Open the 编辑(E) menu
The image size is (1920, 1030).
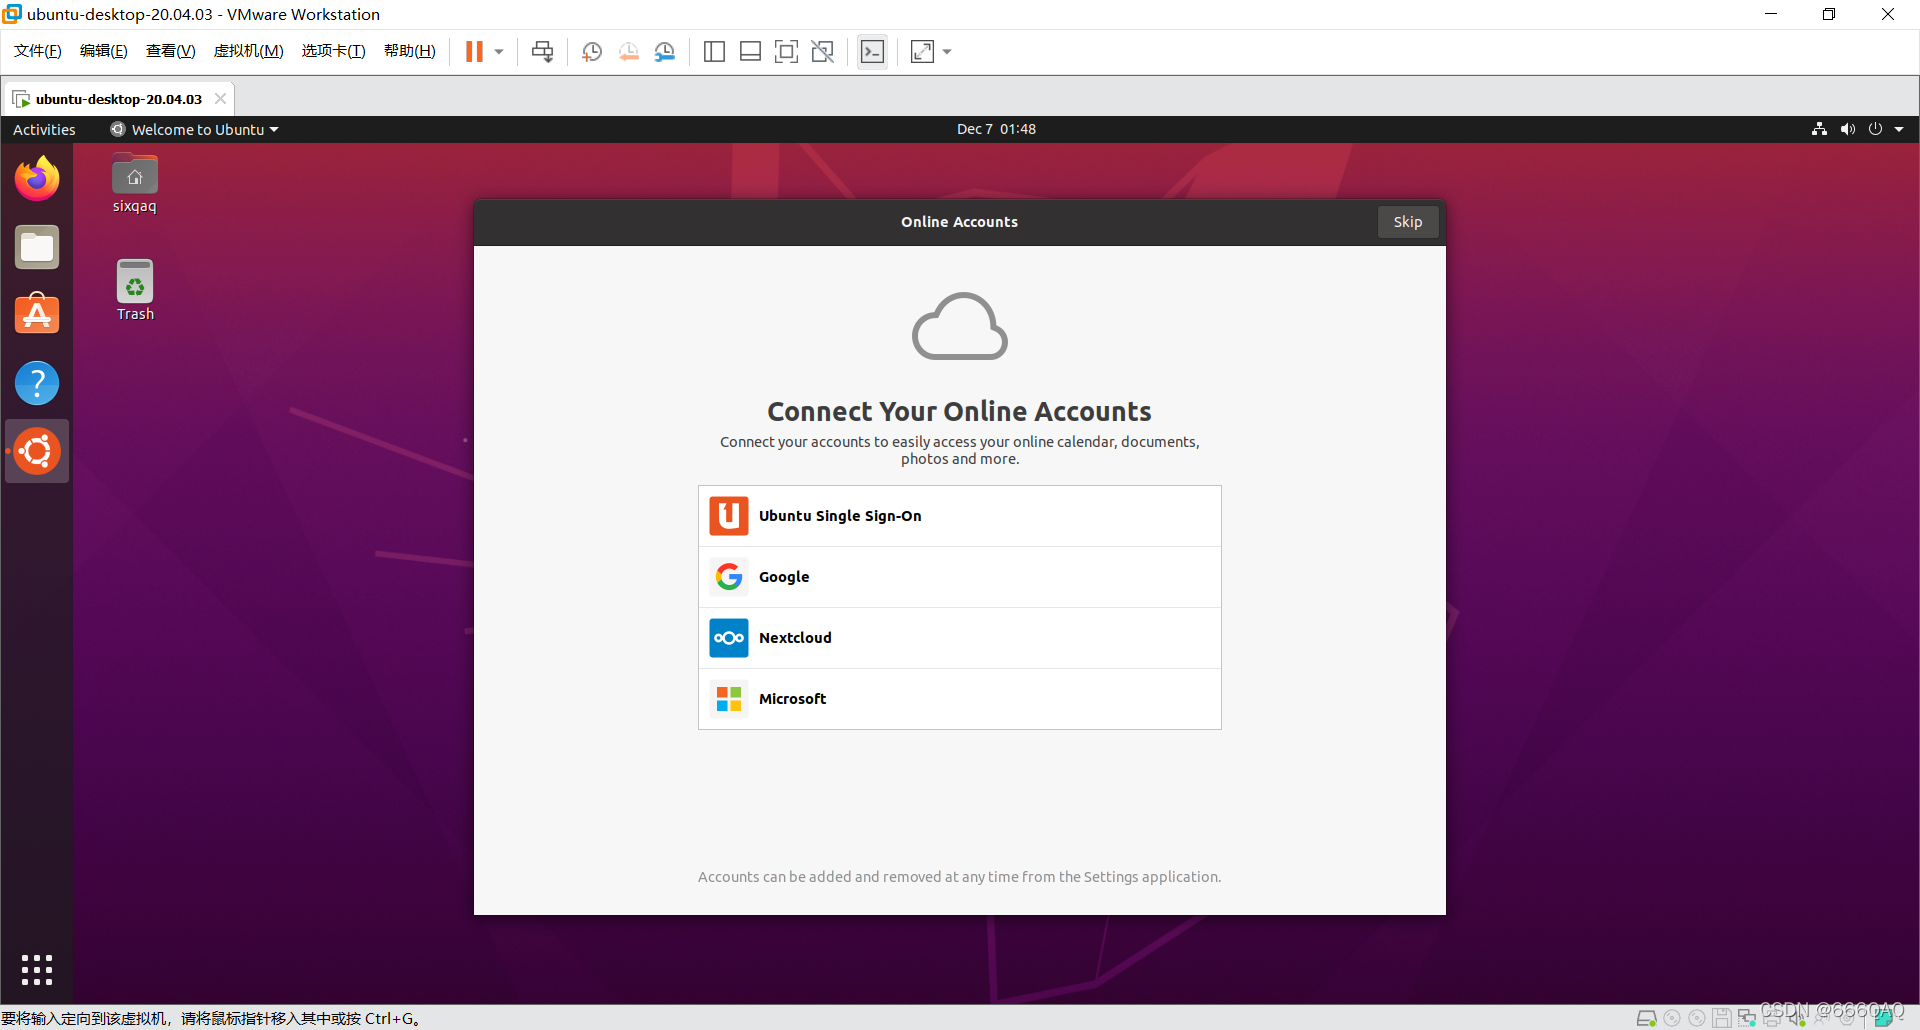click(x=104, y=51)
